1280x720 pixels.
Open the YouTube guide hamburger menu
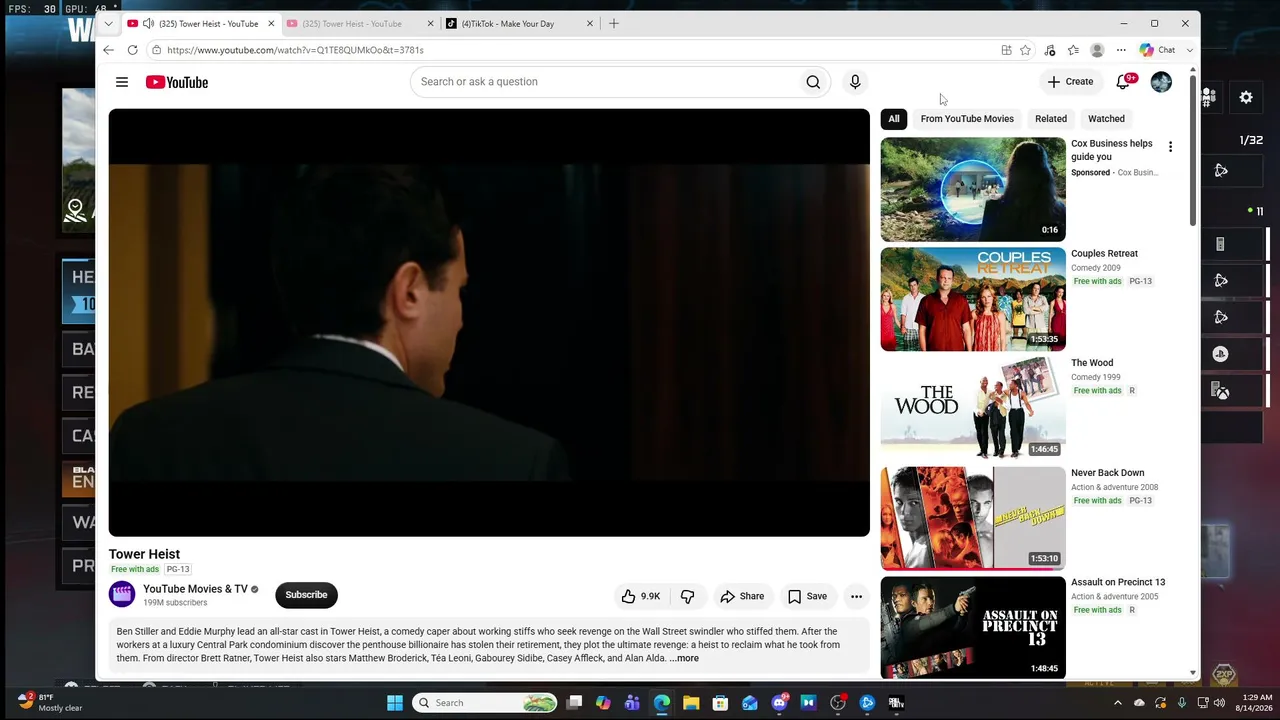pyautogui.click(x=122, y=82)
